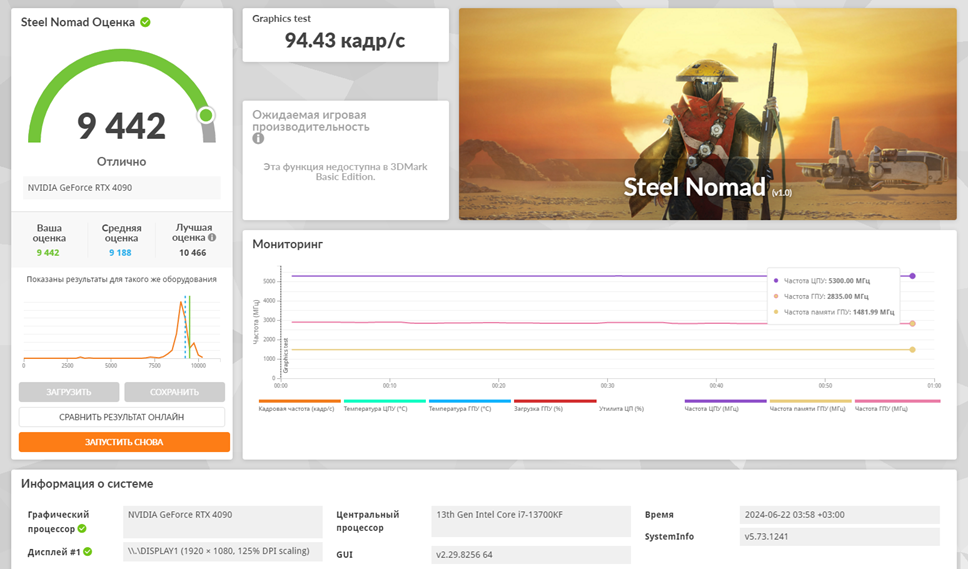
Task: Click the Отлично rating label
Action: [122, 162]
